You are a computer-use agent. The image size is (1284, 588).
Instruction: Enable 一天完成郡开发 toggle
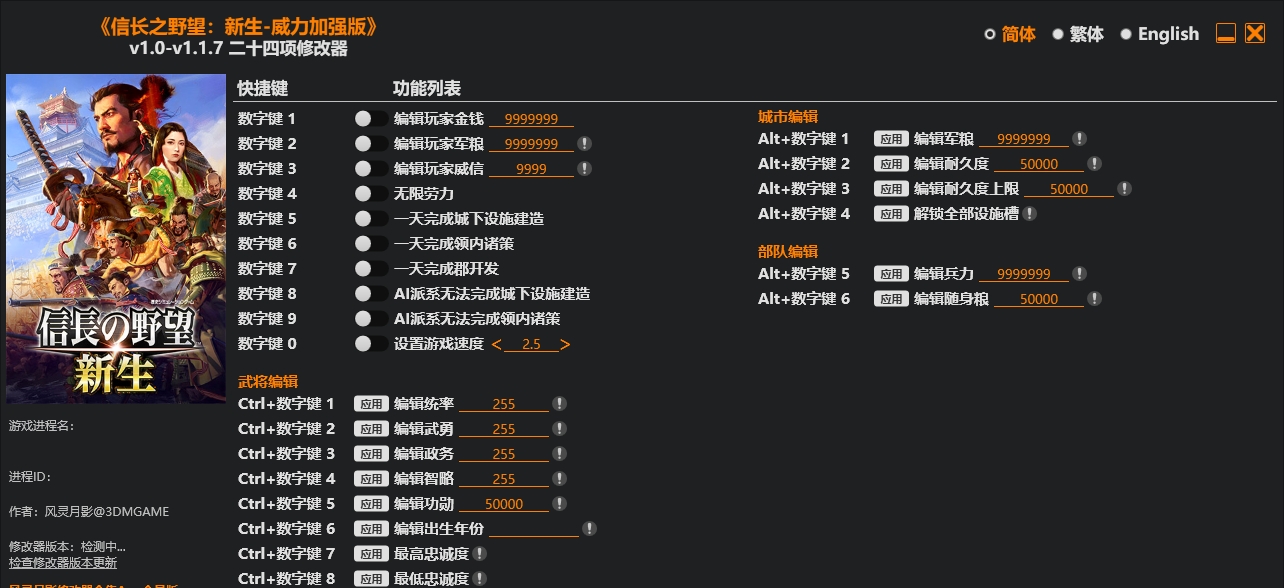pyautogui.click(x=371, y=269)
